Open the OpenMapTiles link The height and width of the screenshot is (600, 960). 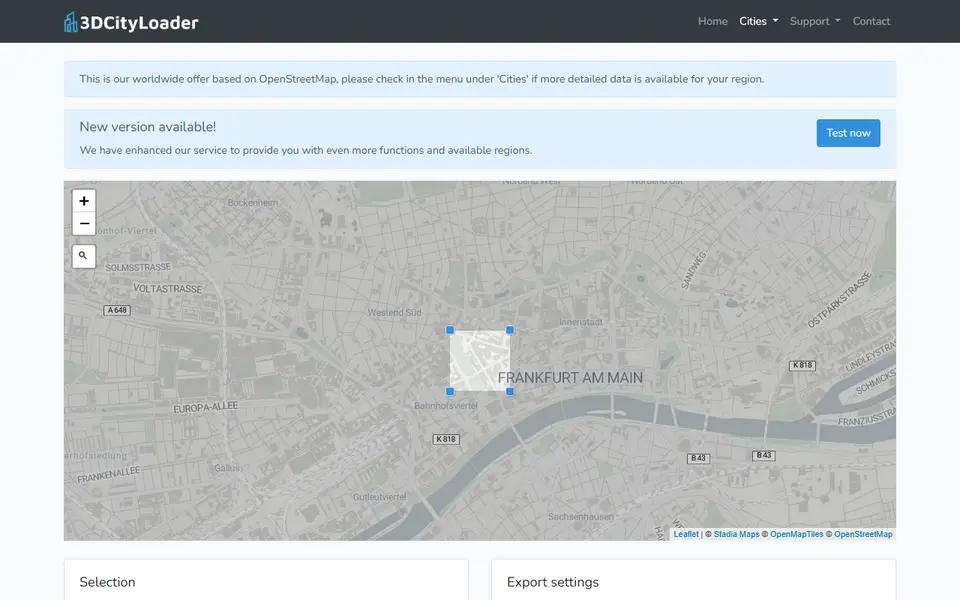[x=797, y=534]
